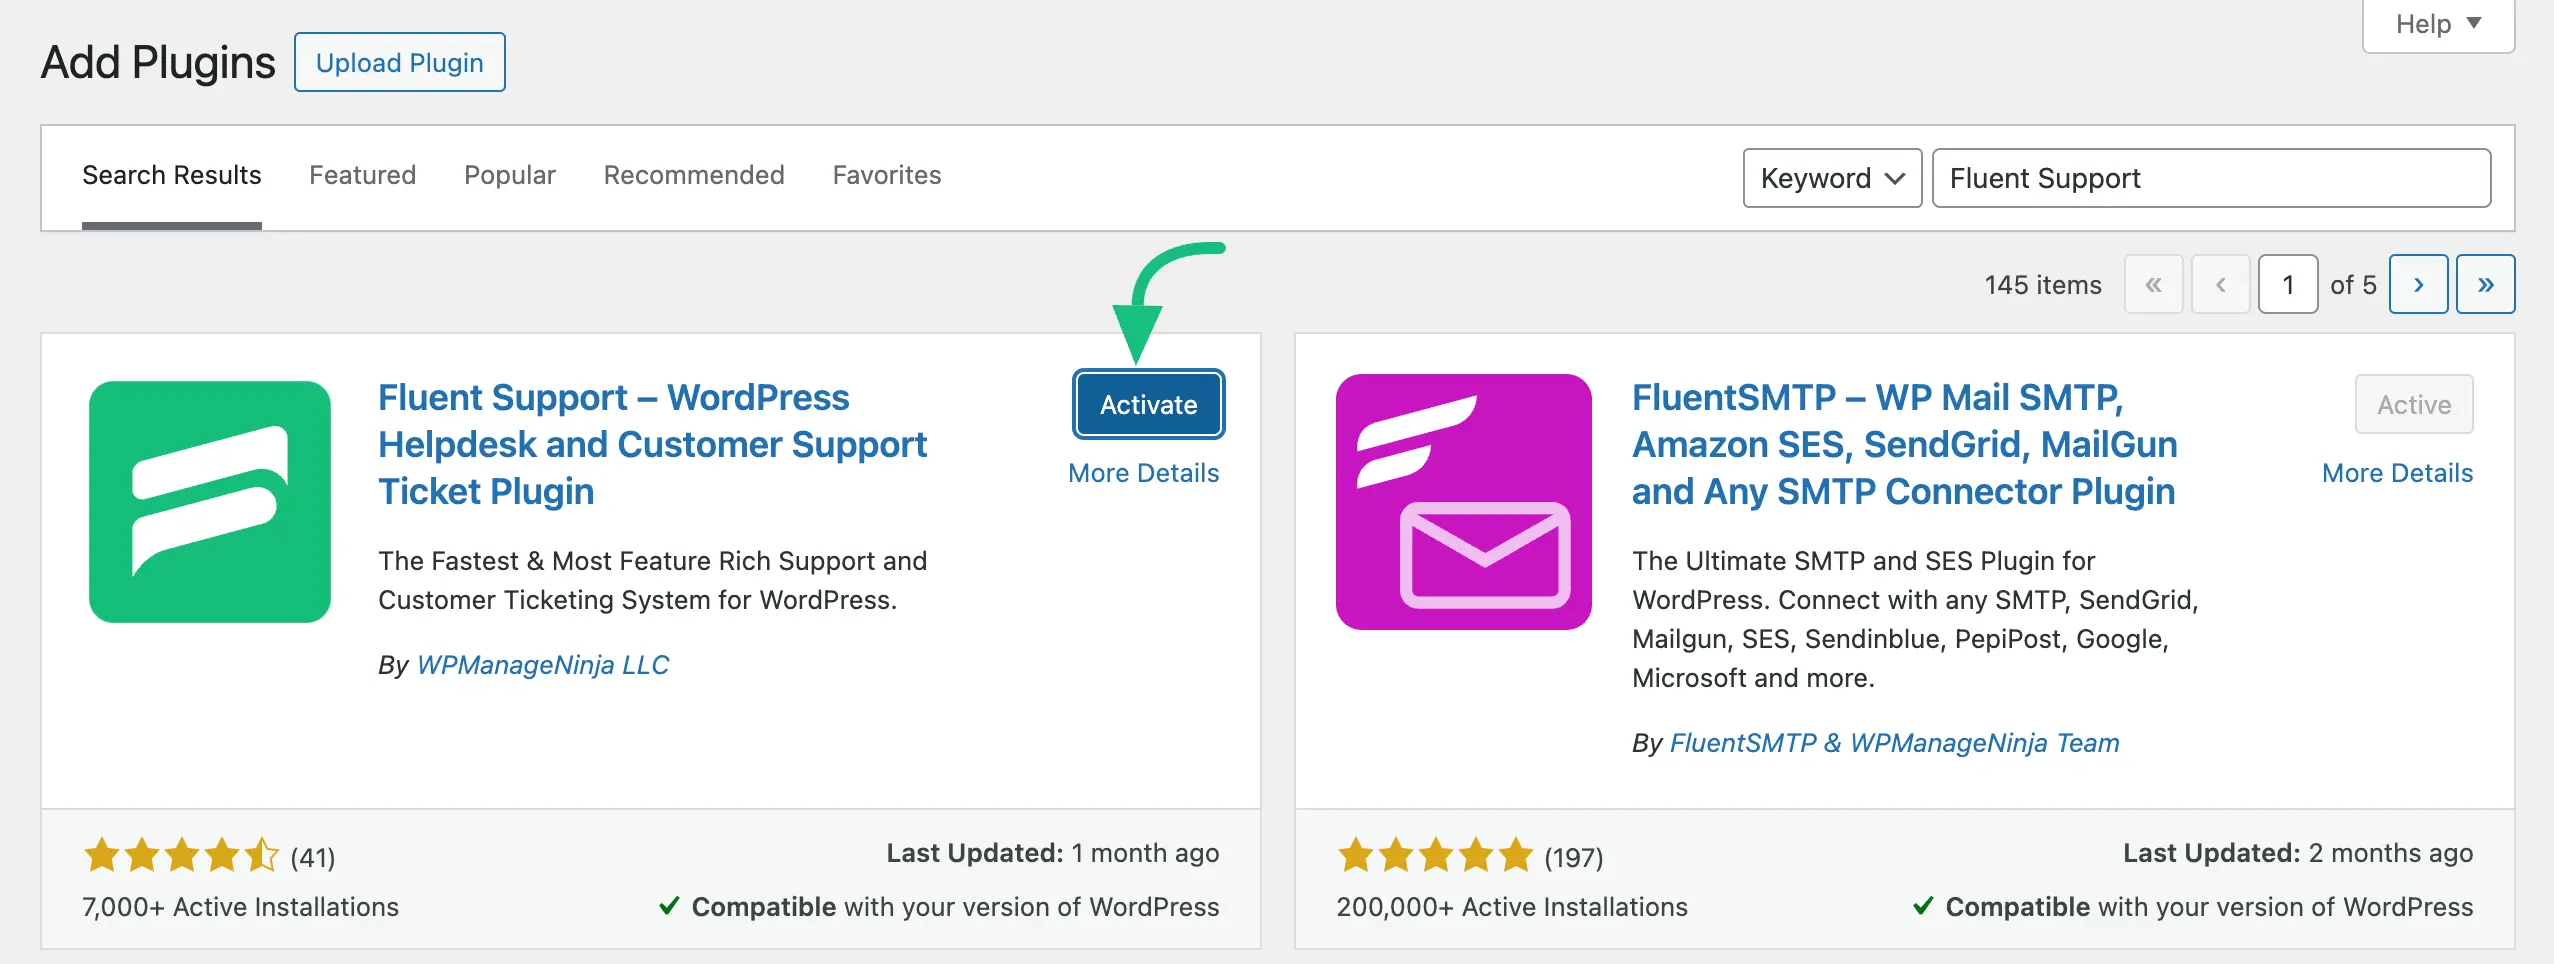Click the page number input field

(x=2288, y=284)
